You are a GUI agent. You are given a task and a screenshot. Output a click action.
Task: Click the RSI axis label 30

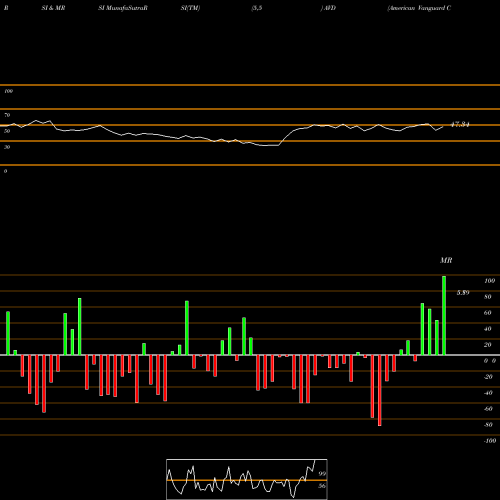pyautogui.click(x=7, y=147)
